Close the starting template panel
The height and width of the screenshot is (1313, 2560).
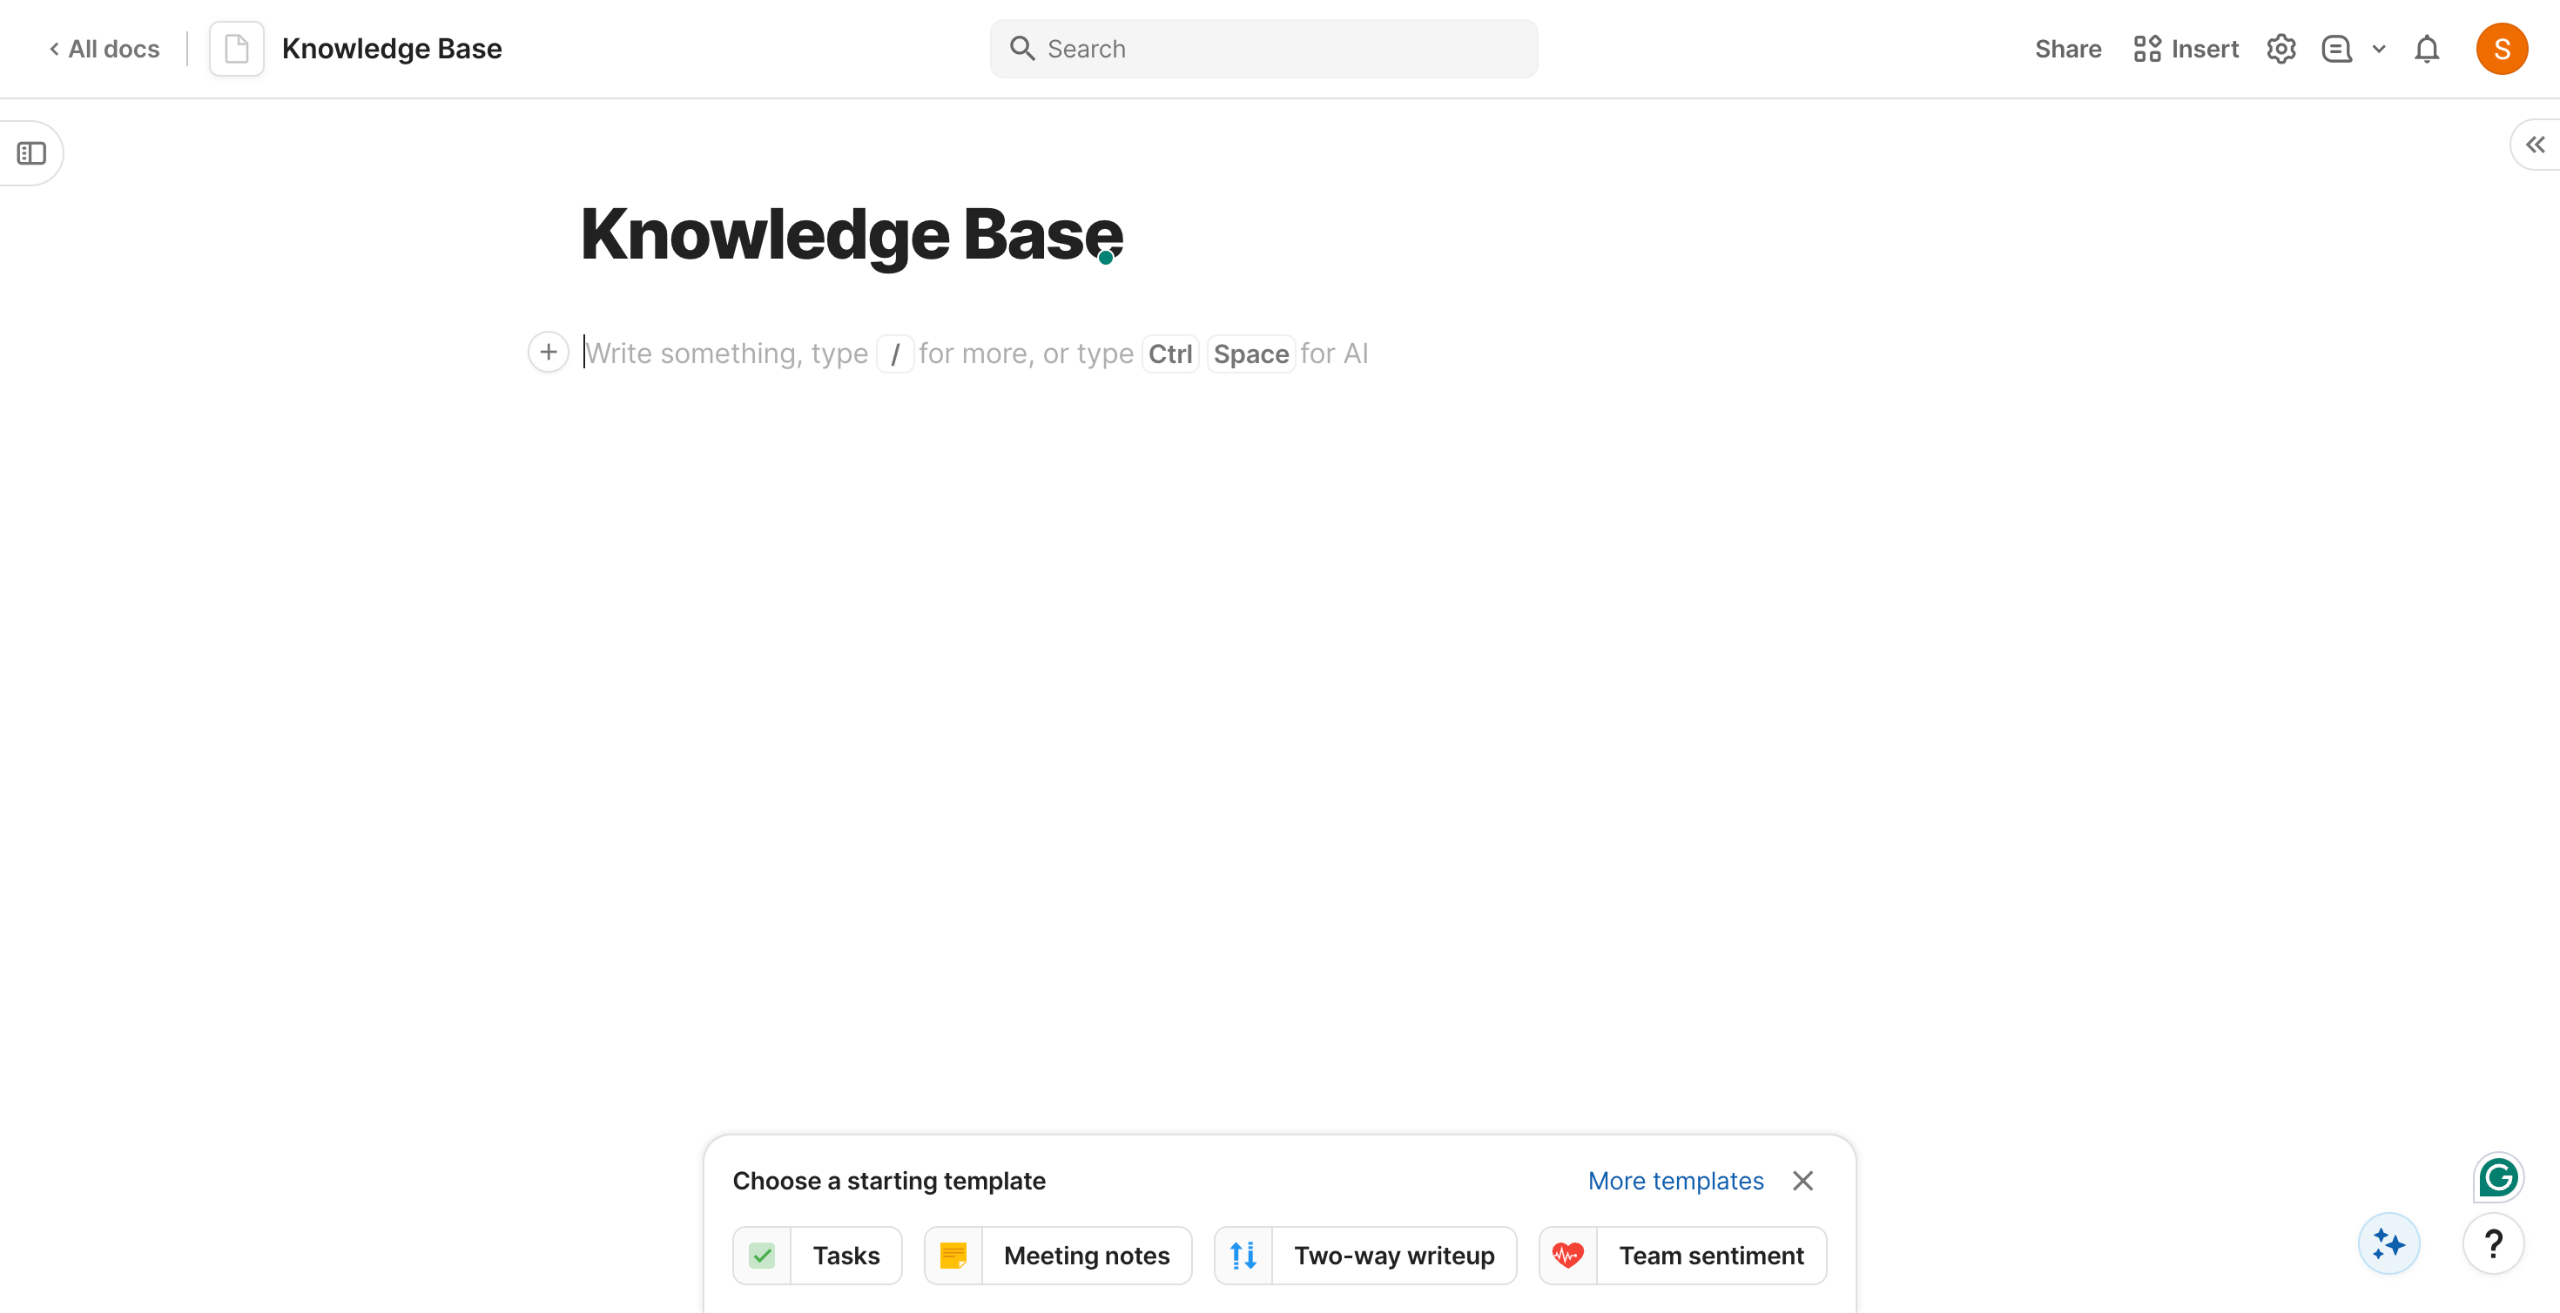[x=1803, y=1181]
